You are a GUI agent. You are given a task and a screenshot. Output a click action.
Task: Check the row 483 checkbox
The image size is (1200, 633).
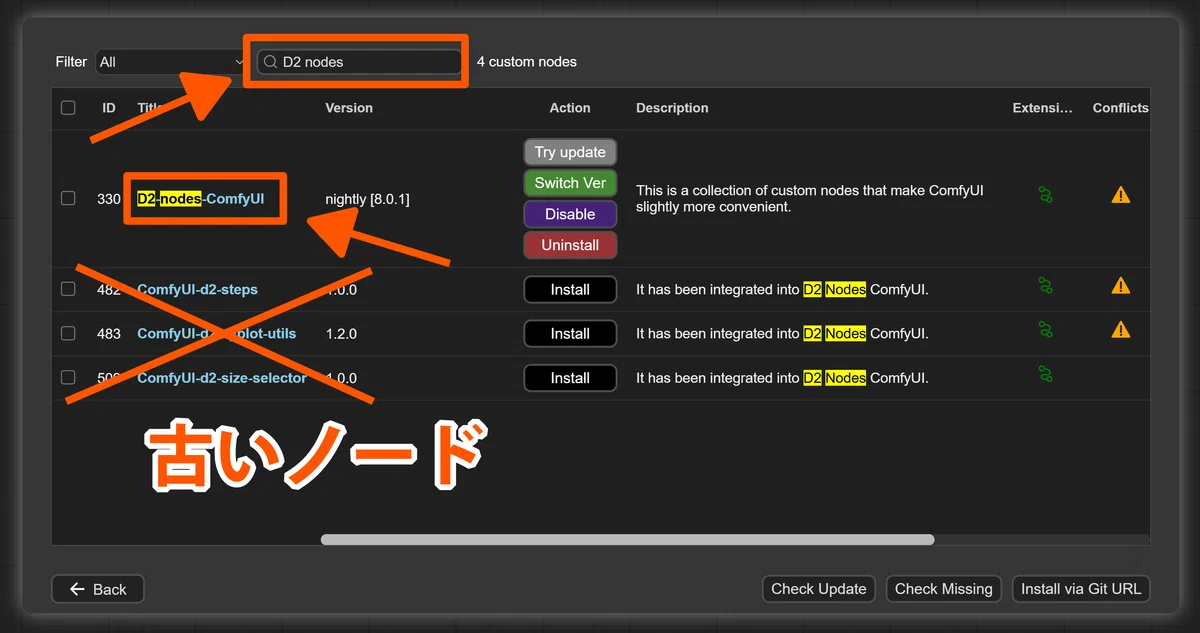[68, 333]
